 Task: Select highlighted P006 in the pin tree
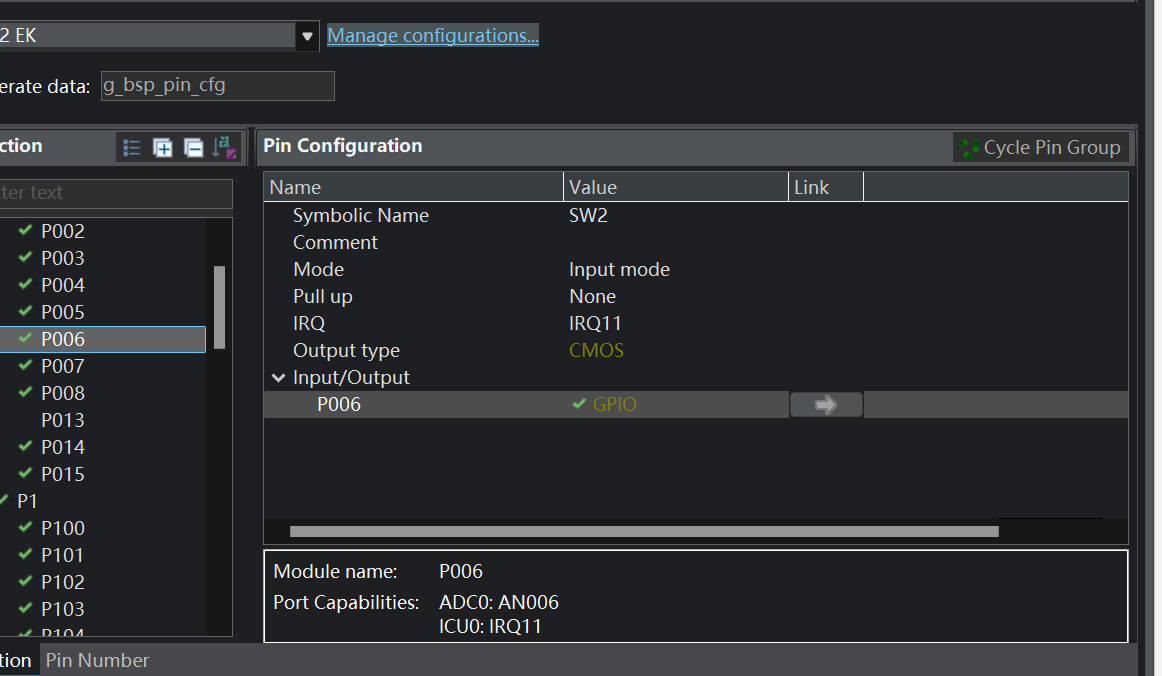coord(102,339)
